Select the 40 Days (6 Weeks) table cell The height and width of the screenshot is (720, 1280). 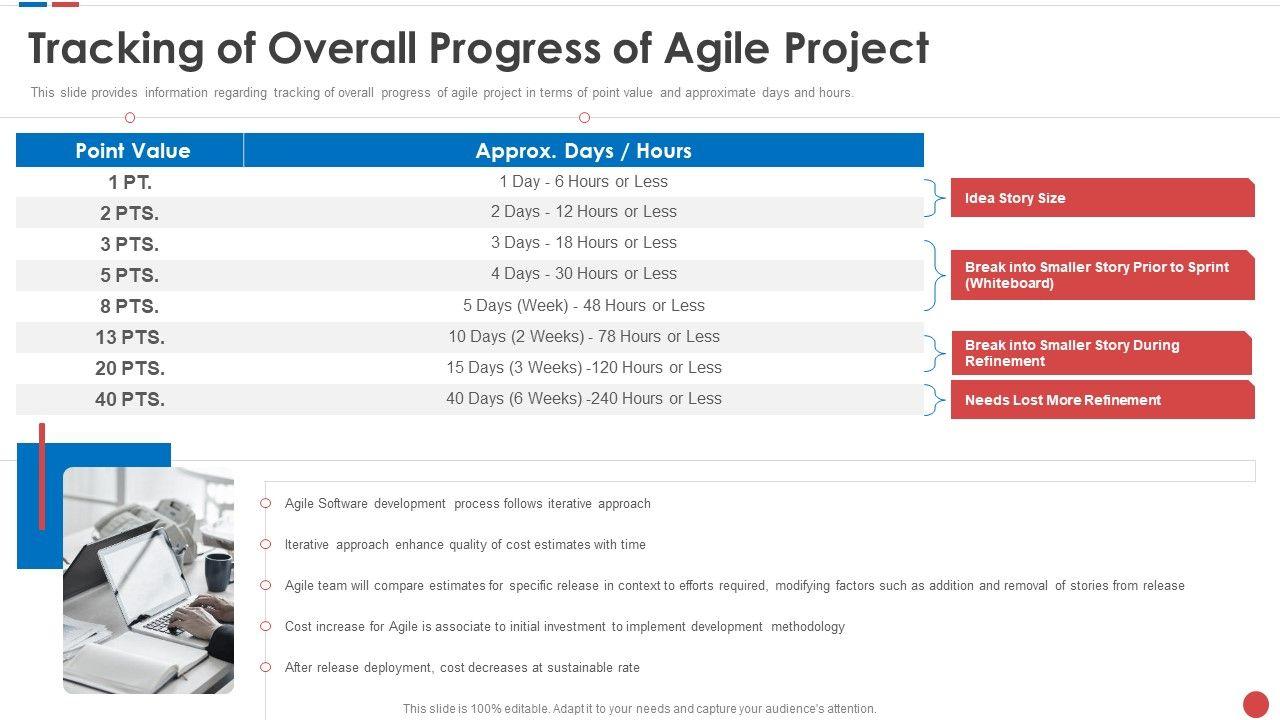(x=583, y=399)
